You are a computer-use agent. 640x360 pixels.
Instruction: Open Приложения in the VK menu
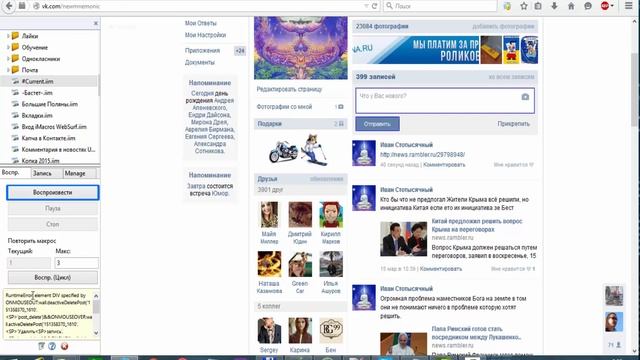[x=202, y=51]
